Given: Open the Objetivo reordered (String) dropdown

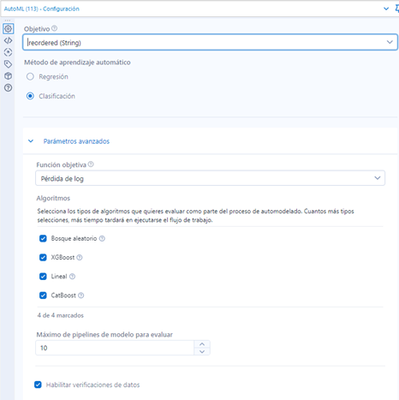Looking at the screenshot, I should (210, 42).
